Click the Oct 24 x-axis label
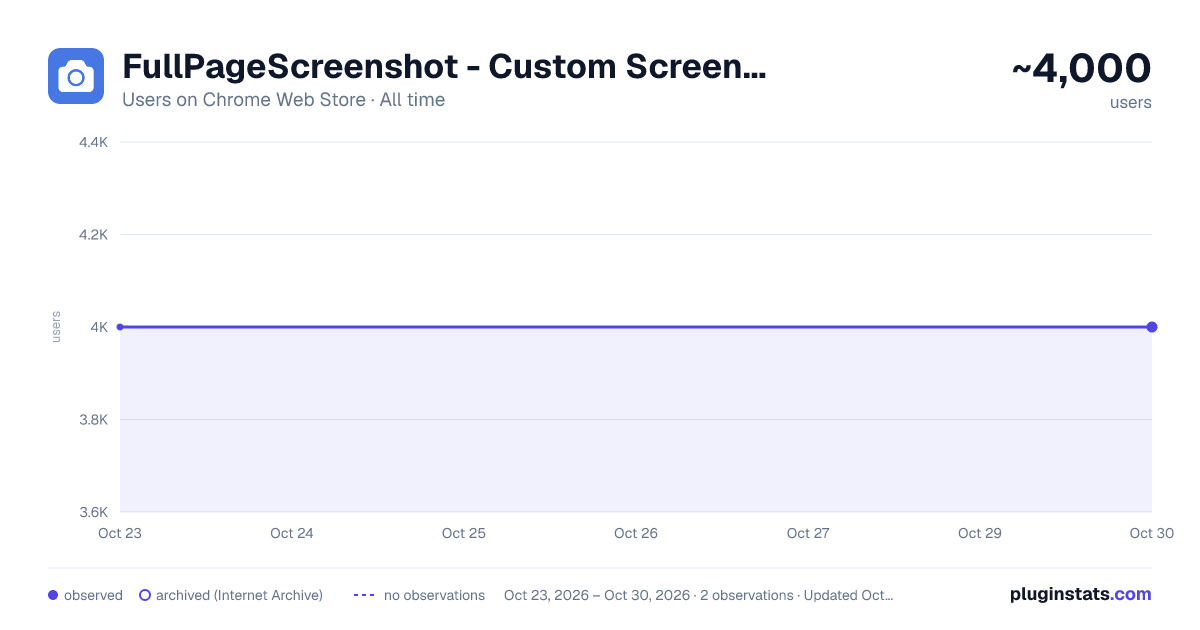1200x630 pixels. tap(292, 533)
